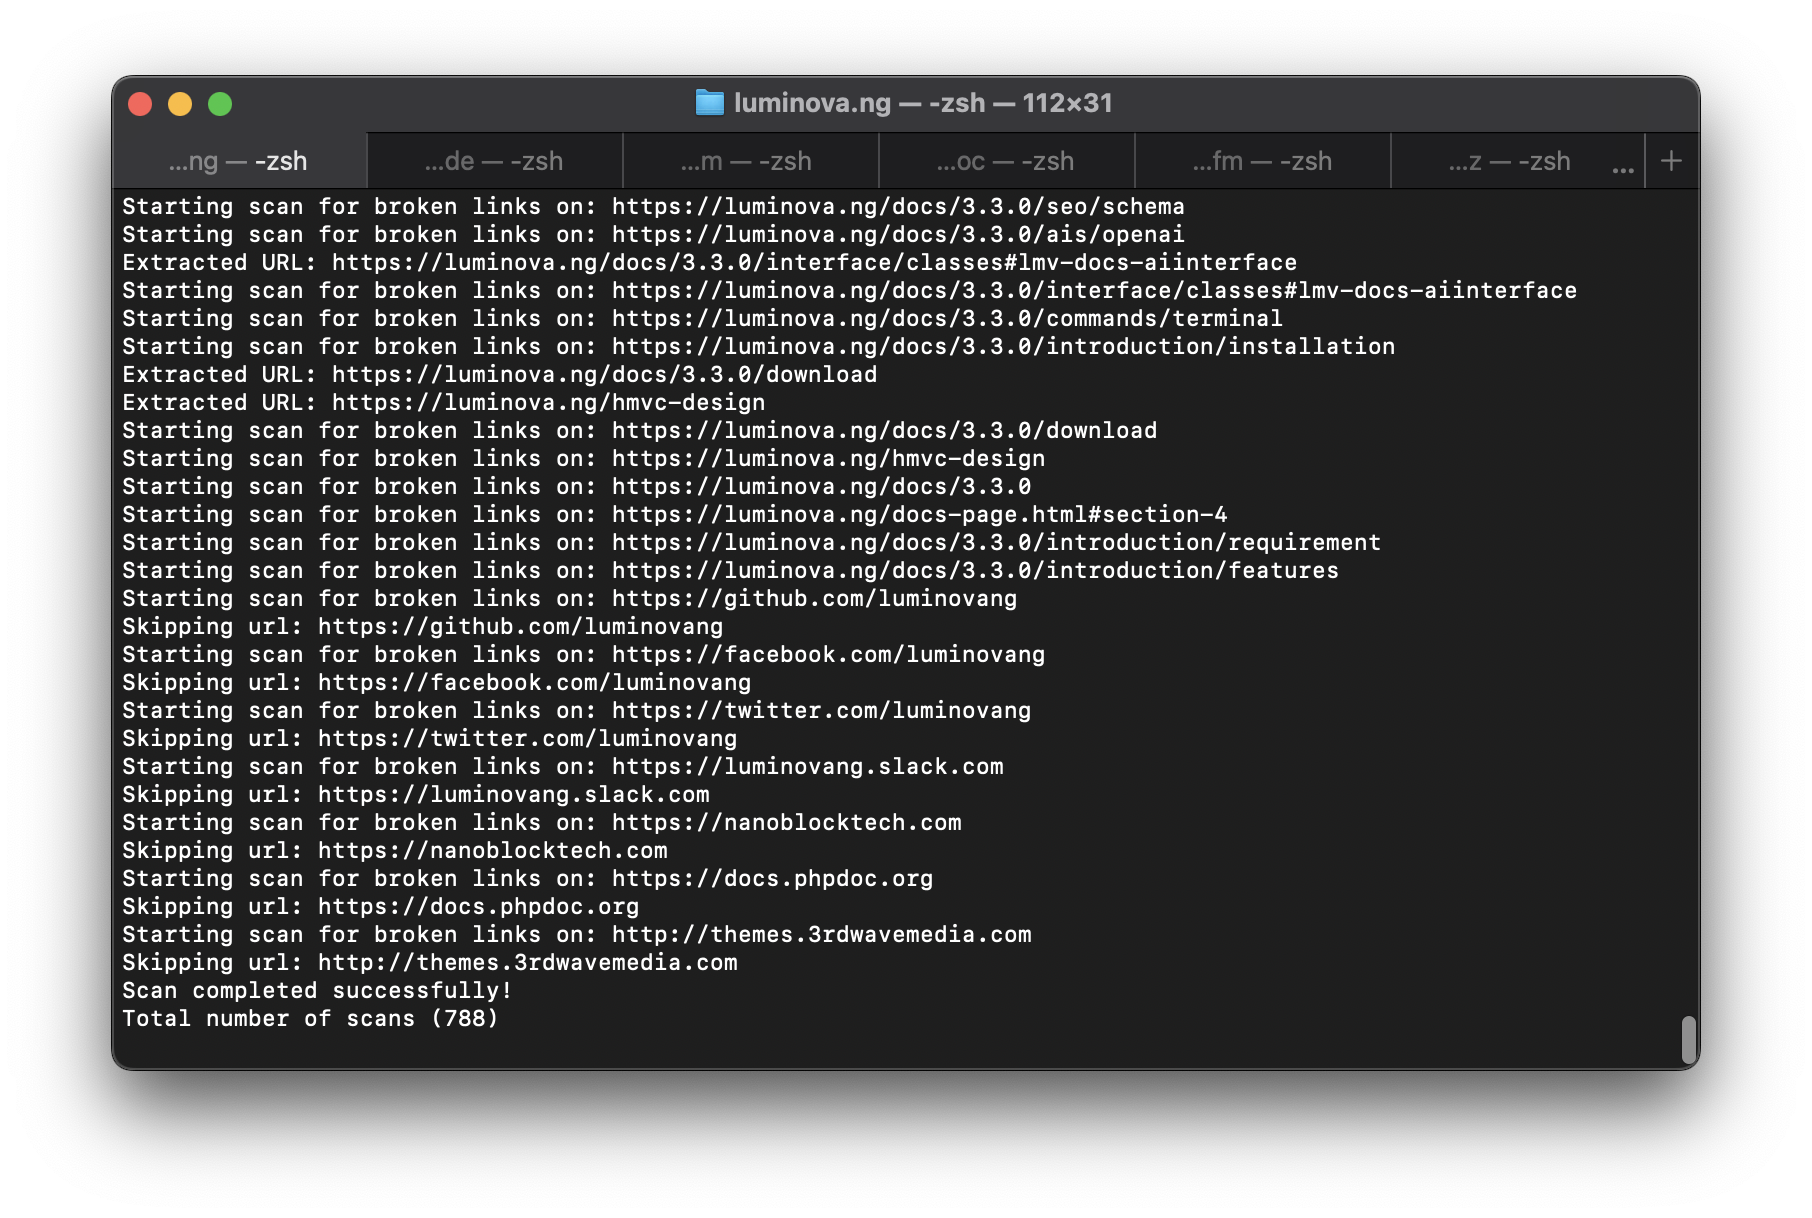
Task: Click 'Starting scan' line for facebook.com/luminovang
Action: click(x=584, y=655)
